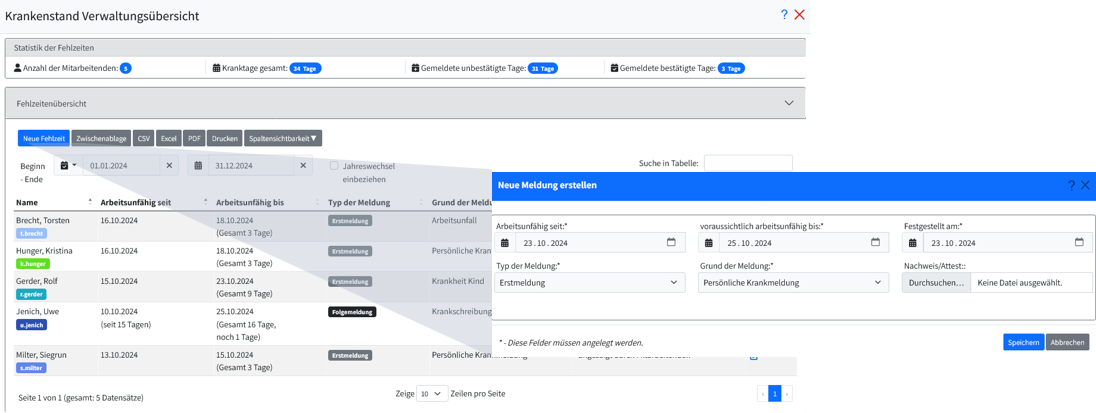The image size is (1096, 413).
Task: Click calendar icon beside Kranktage gesamt
Action: [217, 68]
